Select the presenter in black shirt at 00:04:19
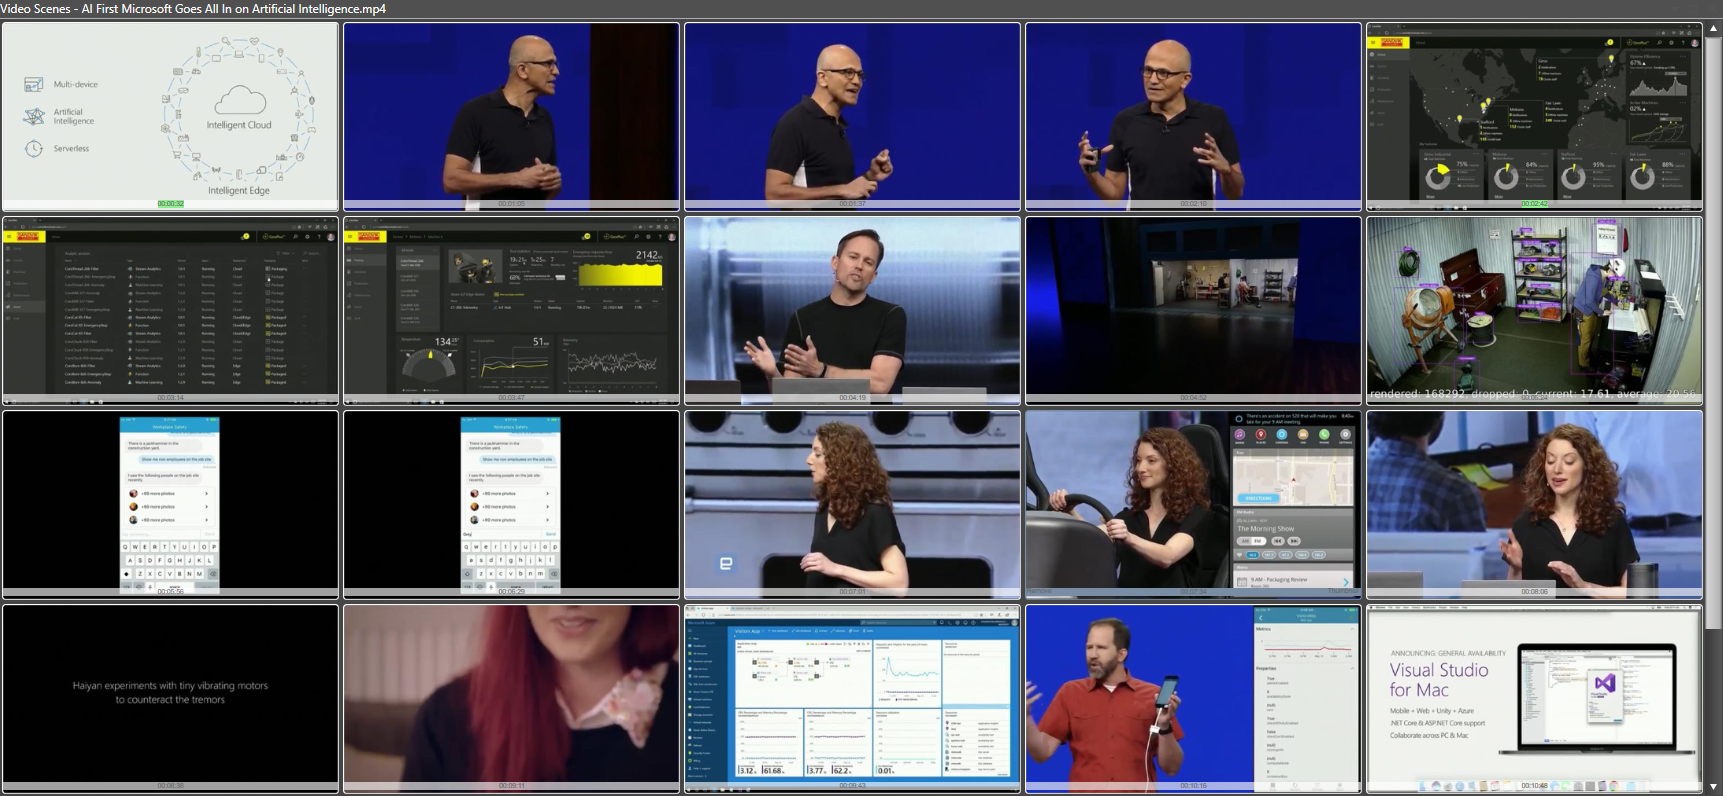 click(x=852, y=309)
